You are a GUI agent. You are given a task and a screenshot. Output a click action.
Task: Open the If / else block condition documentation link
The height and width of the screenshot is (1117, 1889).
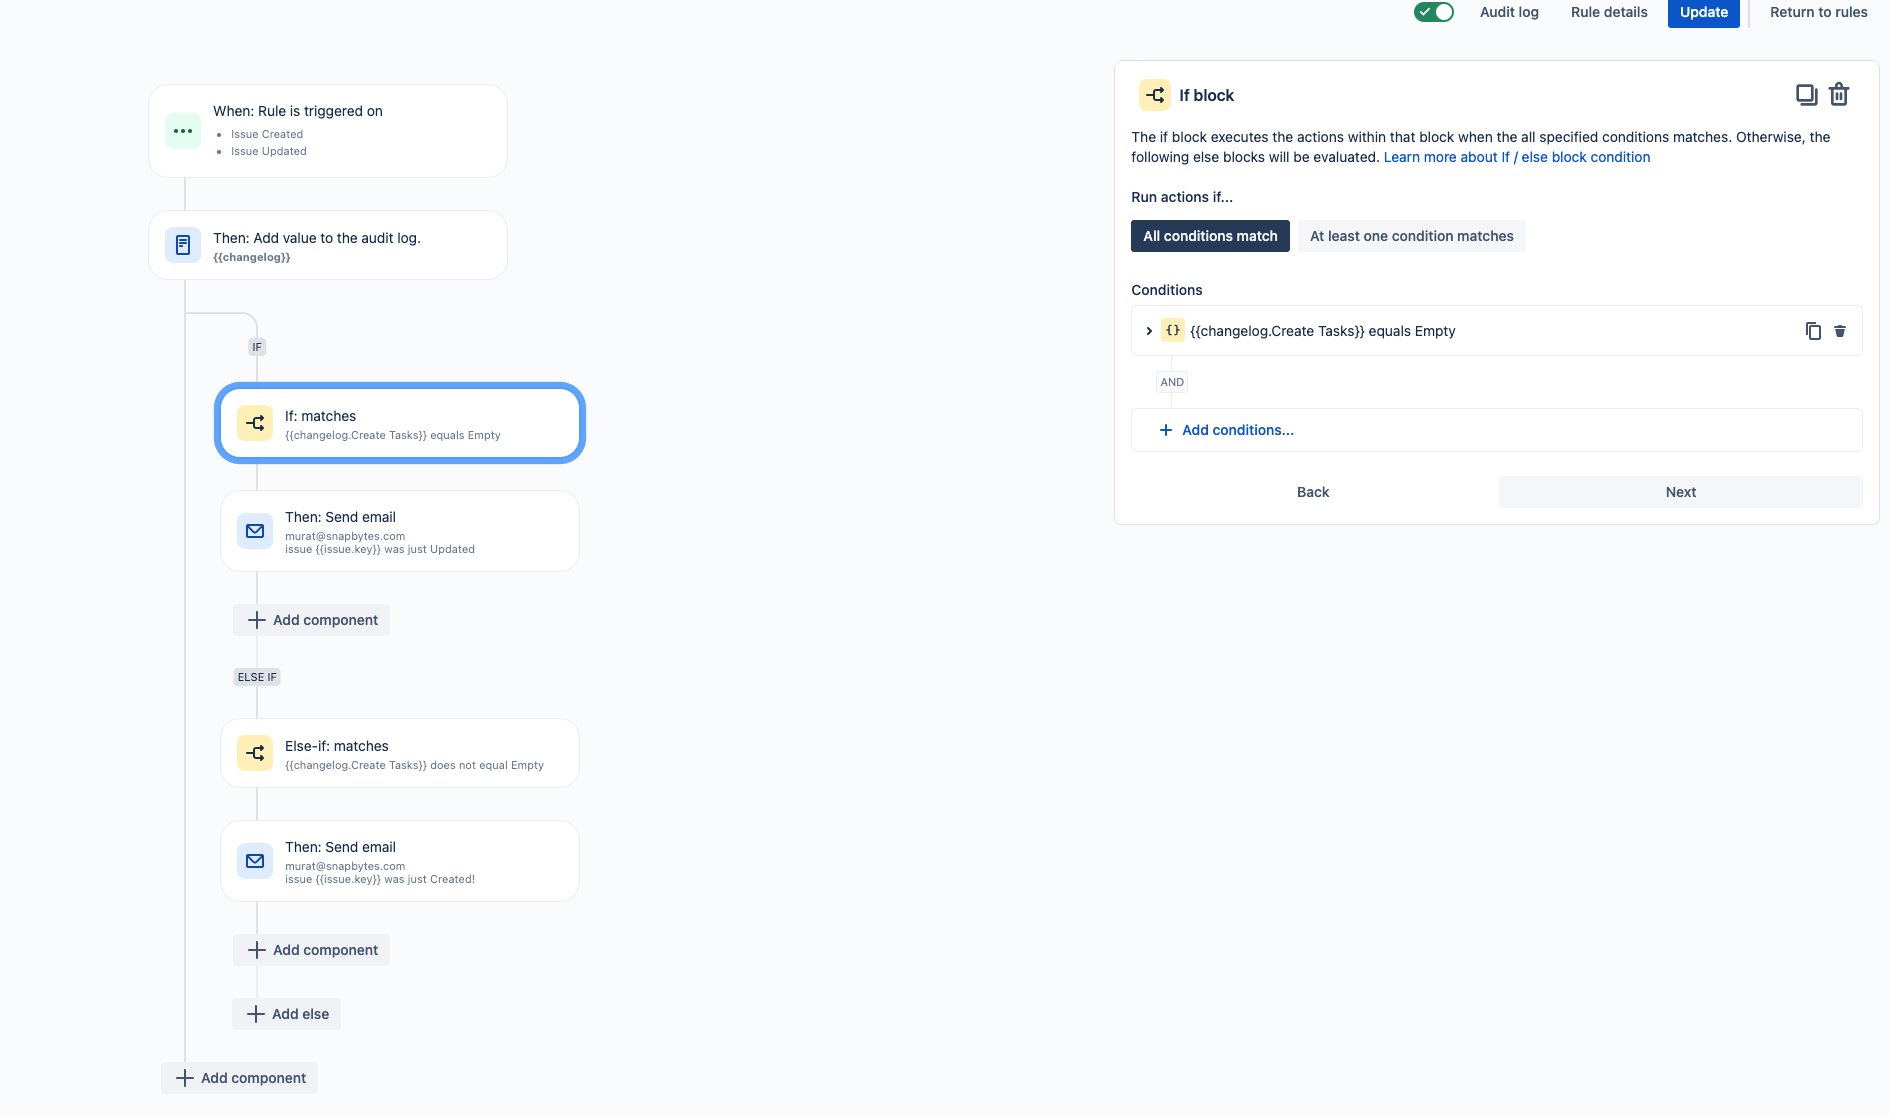(x=1516, y=157)
